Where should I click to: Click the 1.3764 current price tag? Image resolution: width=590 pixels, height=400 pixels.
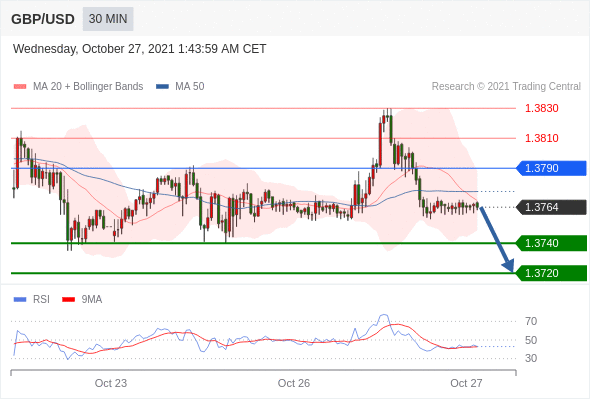[551, 207]
